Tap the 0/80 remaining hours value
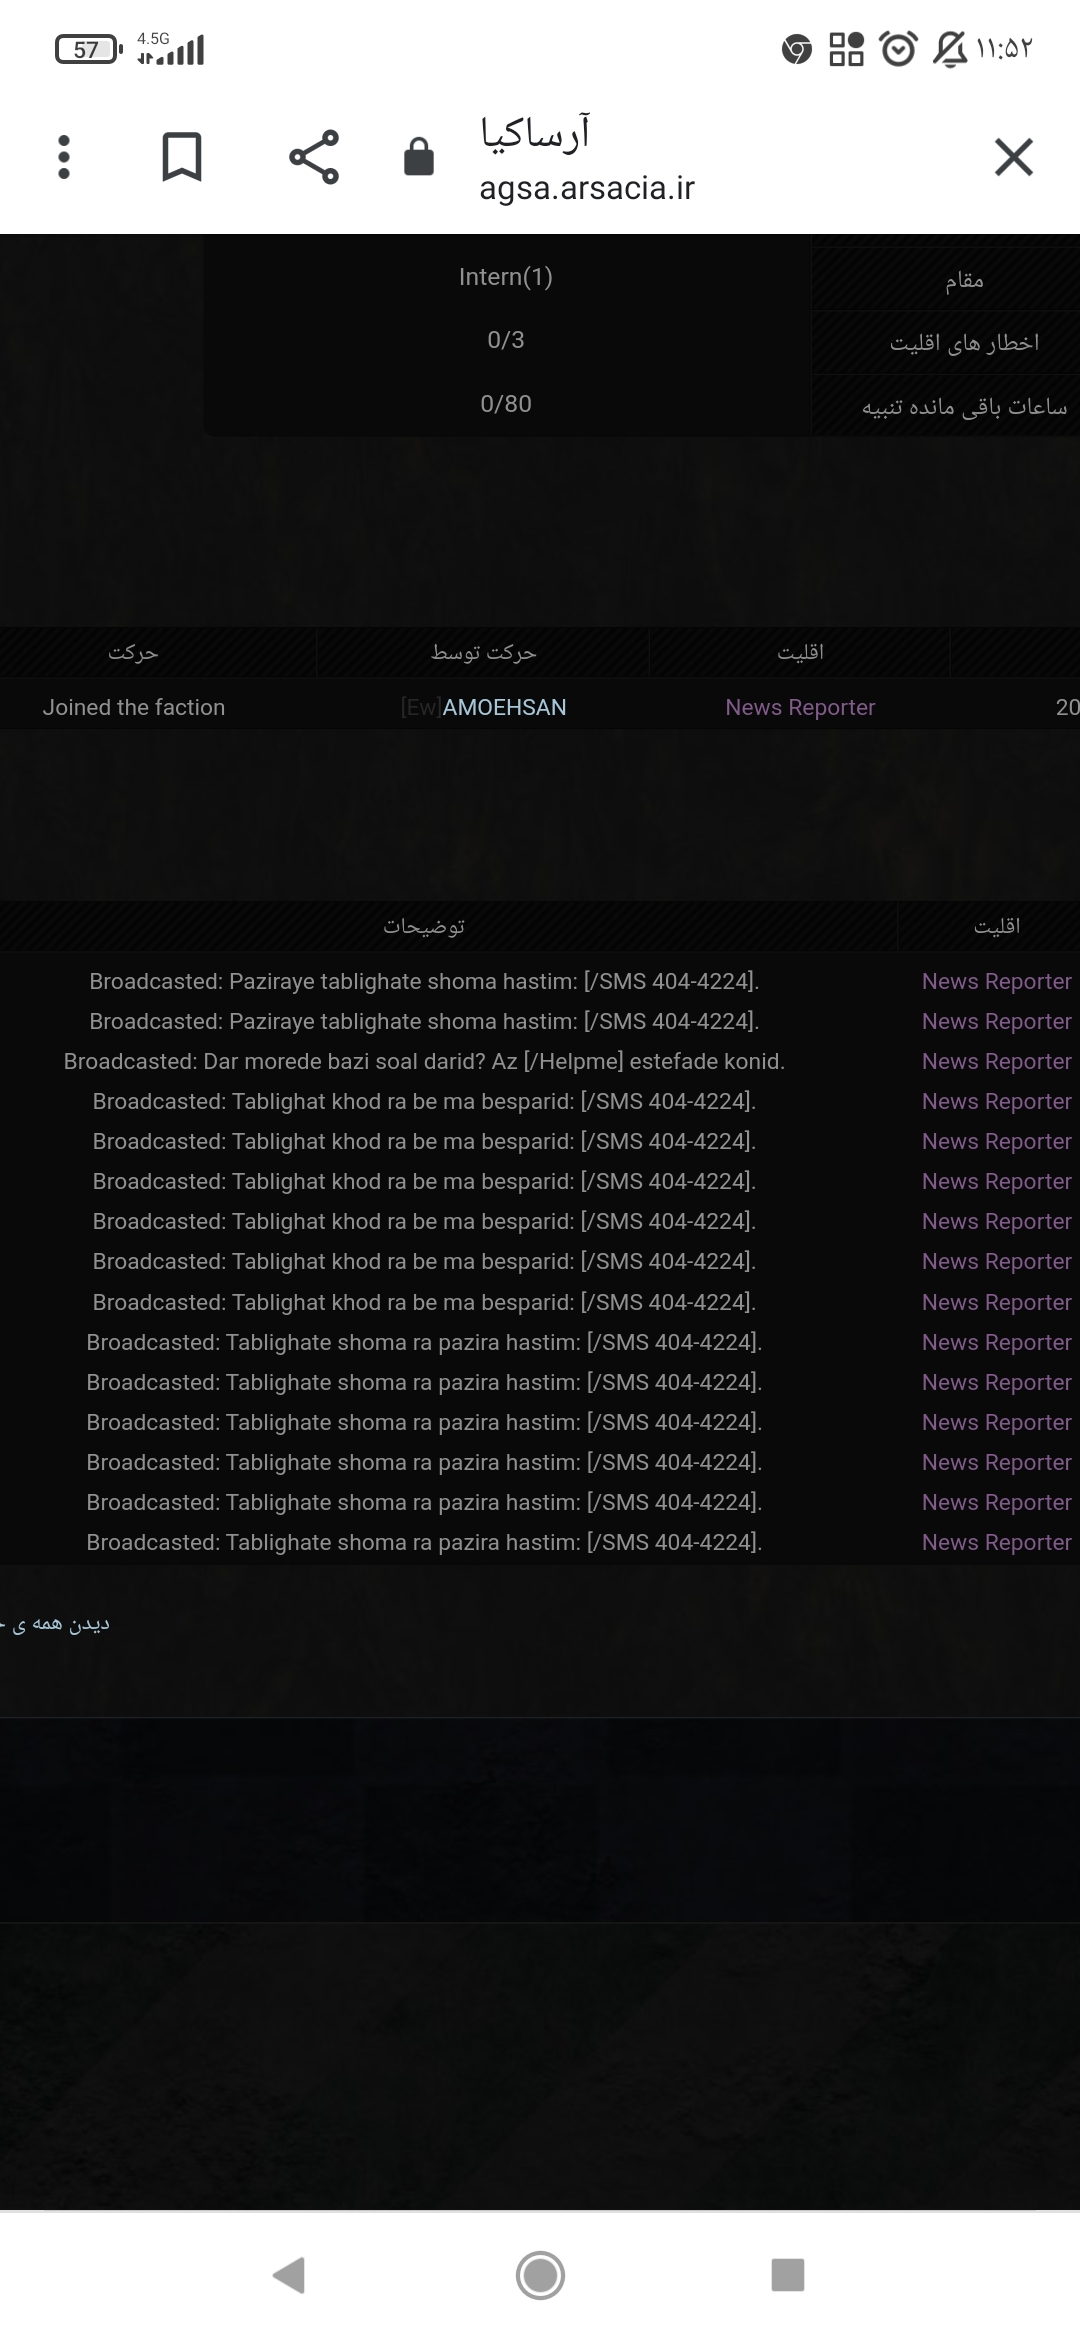 [505, 404]
